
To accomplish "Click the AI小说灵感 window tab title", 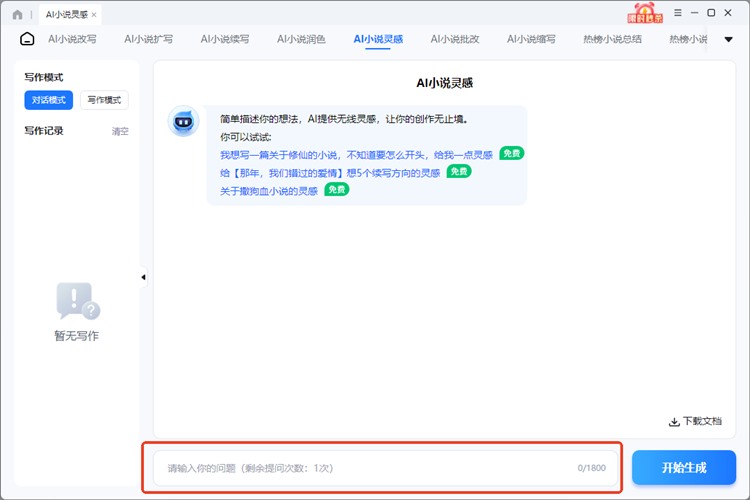I will point(66,15).
